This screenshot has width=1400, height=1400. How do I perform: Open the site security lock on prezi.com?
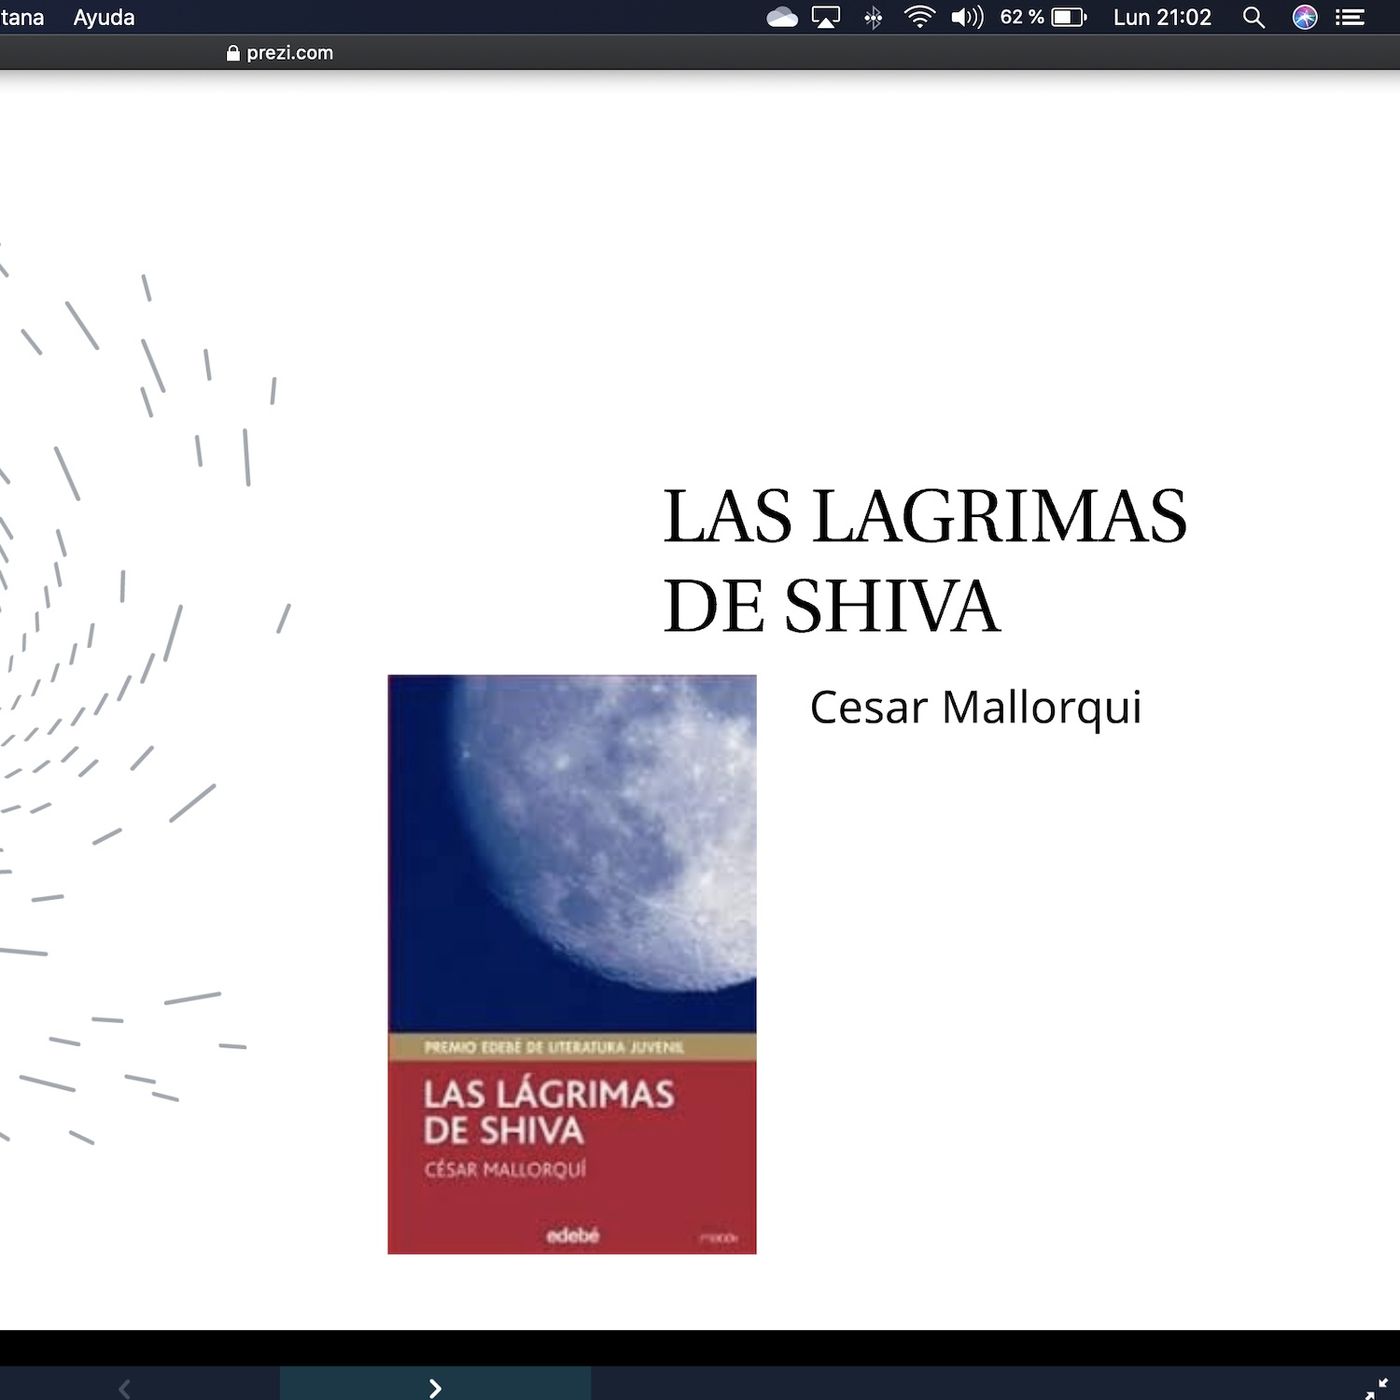[x=232, y=53]
